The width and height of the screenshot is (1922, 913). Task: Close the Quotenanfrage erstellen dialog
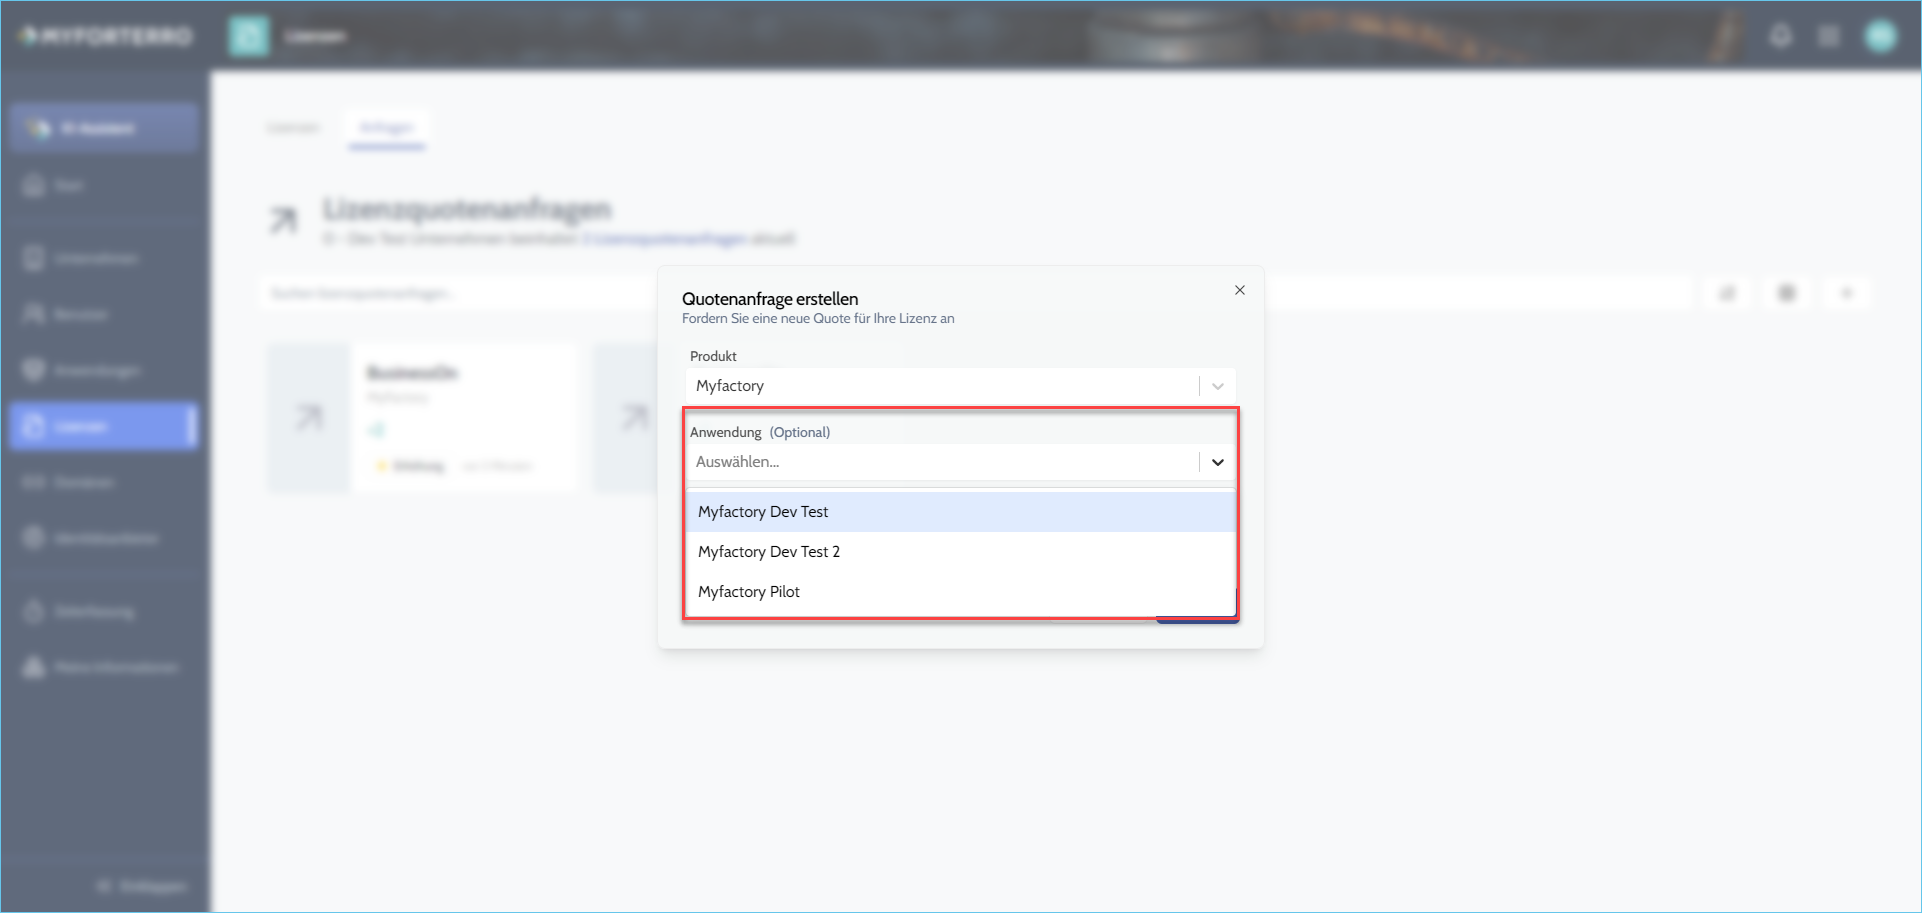click(1239, 290)
